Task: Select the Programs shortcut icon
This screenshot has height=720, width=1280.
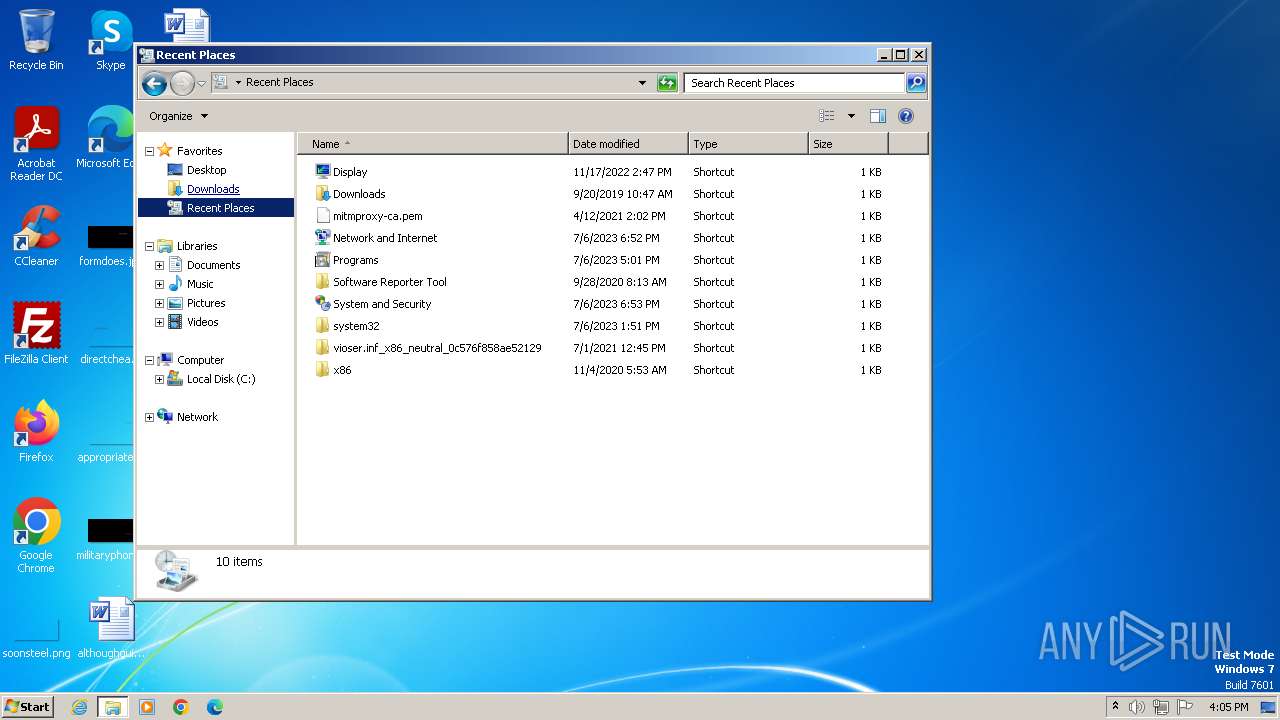Action: click(x=322, y=260)
